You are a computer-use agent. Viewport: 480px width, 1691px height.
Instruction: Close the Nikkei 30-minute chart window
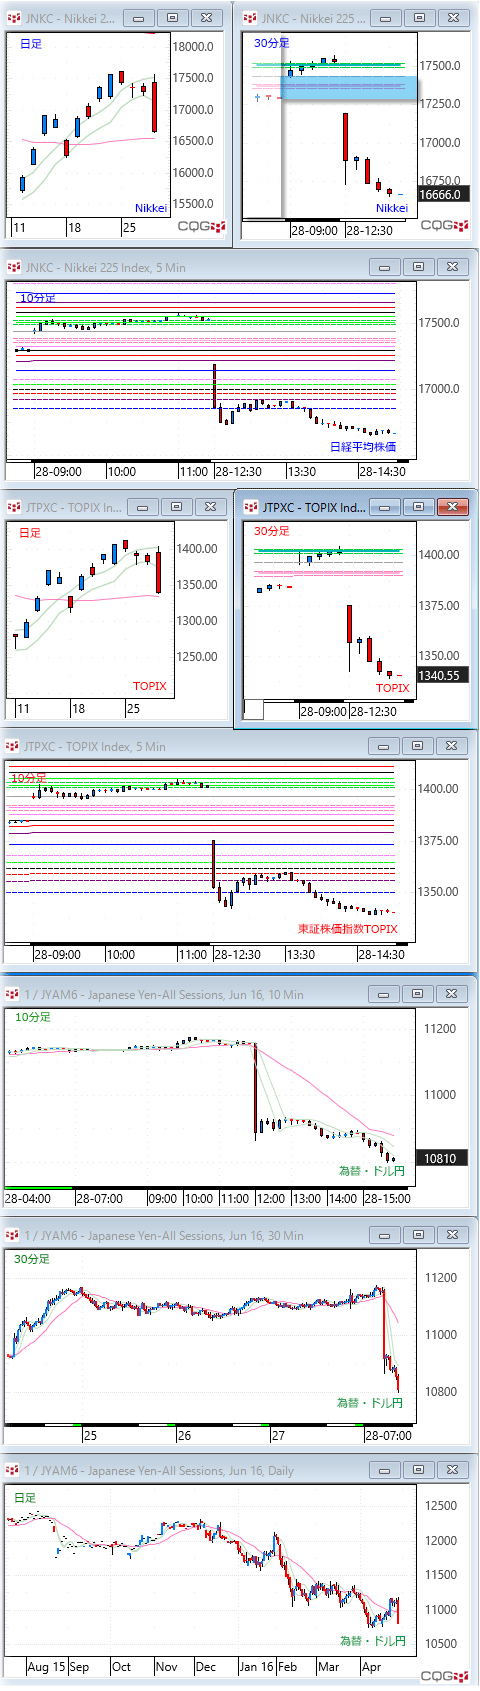[x=453, y=18]
